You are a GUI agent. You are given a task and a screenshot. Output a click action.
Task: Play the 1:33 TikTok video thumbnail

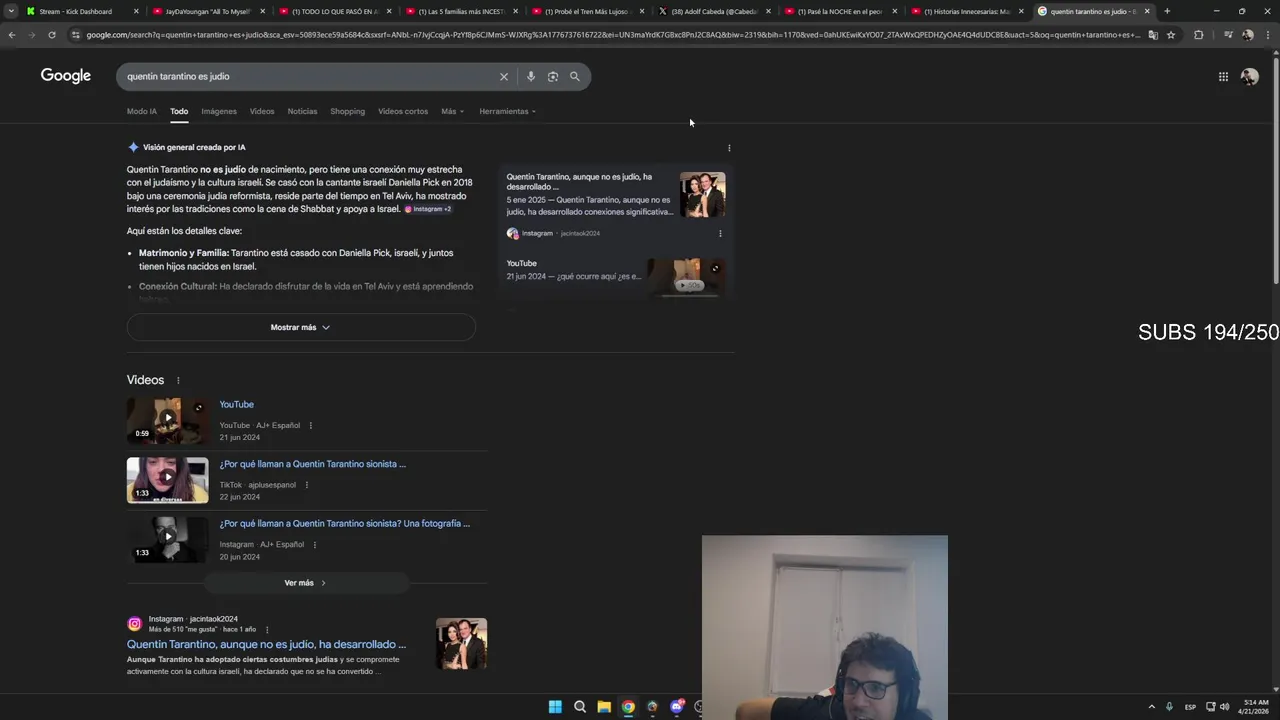168,480
